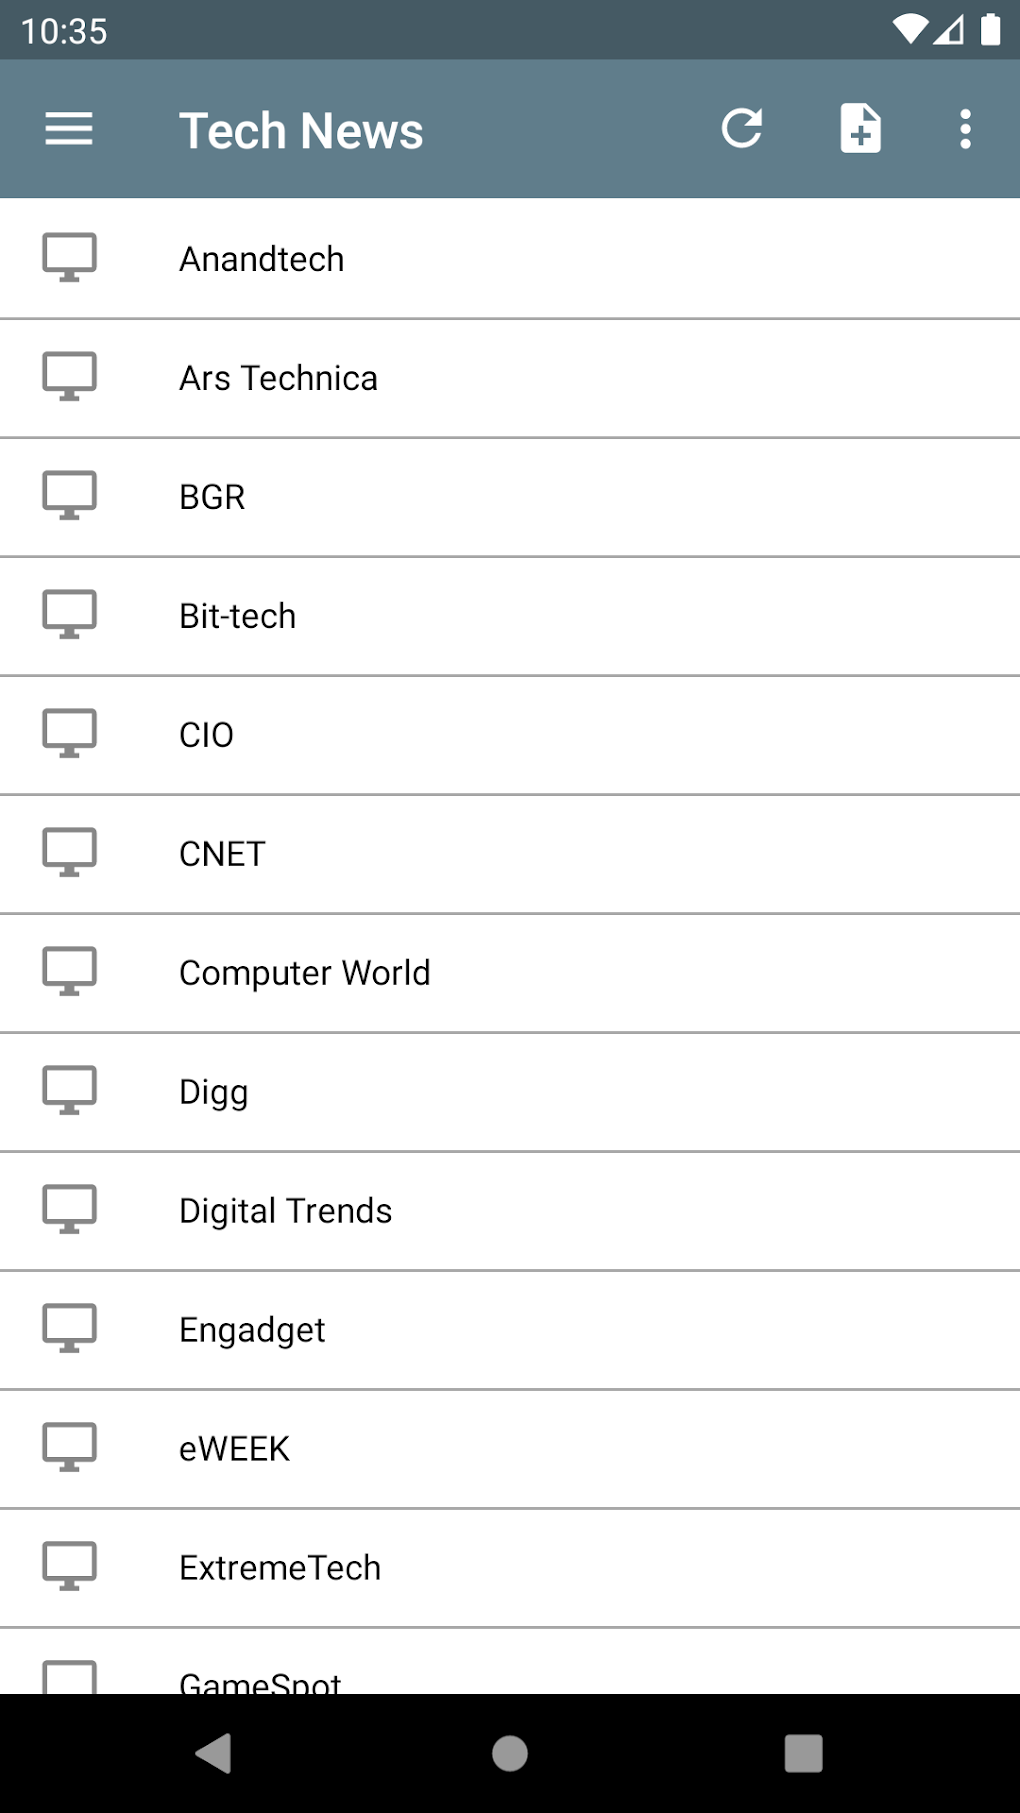Open the three-dot overflow menu
The height and width of the screenshot is (1813, 1020).
(965, 129)
